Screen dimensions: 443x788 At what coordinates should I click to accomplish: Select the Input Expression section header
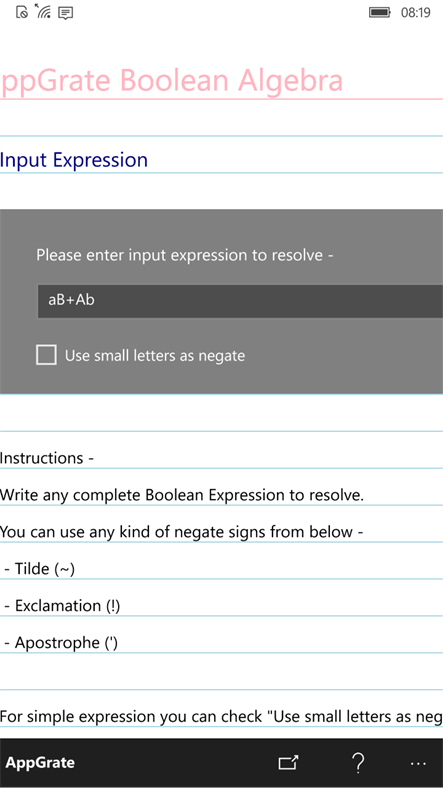[74, 160]
